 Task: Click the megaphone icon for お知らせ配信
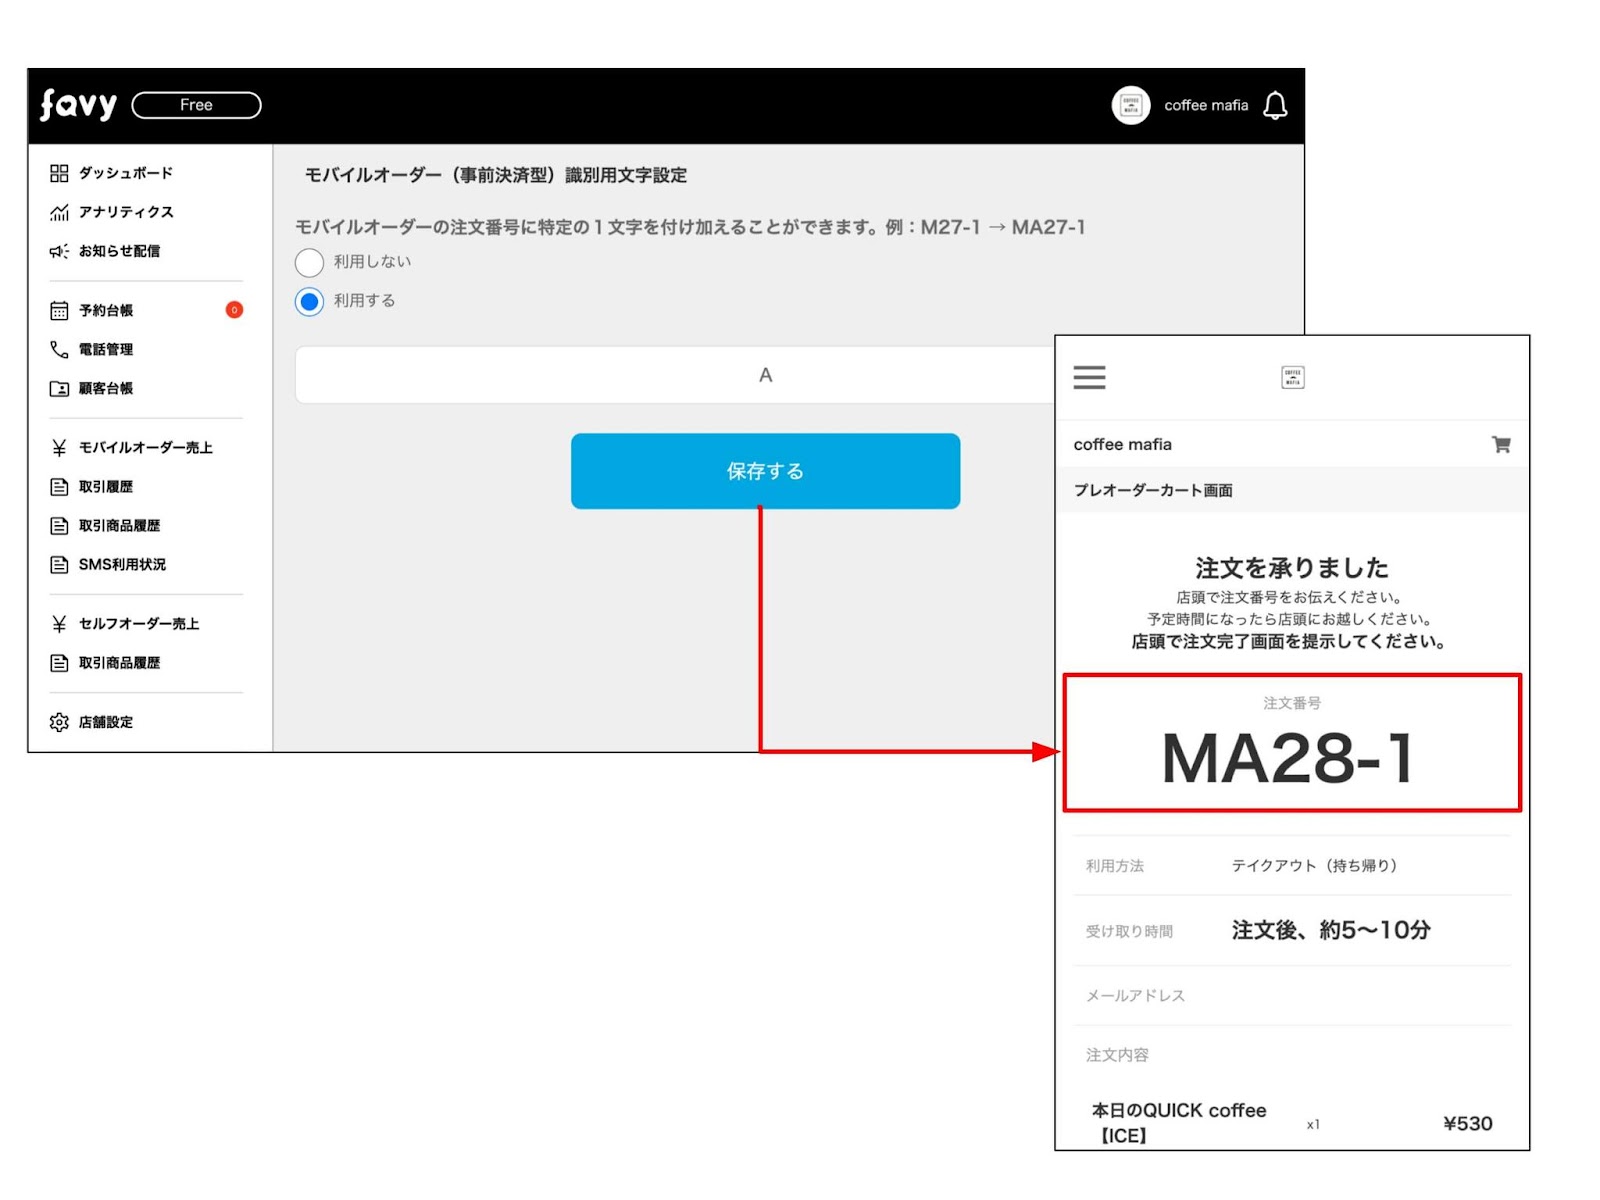point(59,251)
